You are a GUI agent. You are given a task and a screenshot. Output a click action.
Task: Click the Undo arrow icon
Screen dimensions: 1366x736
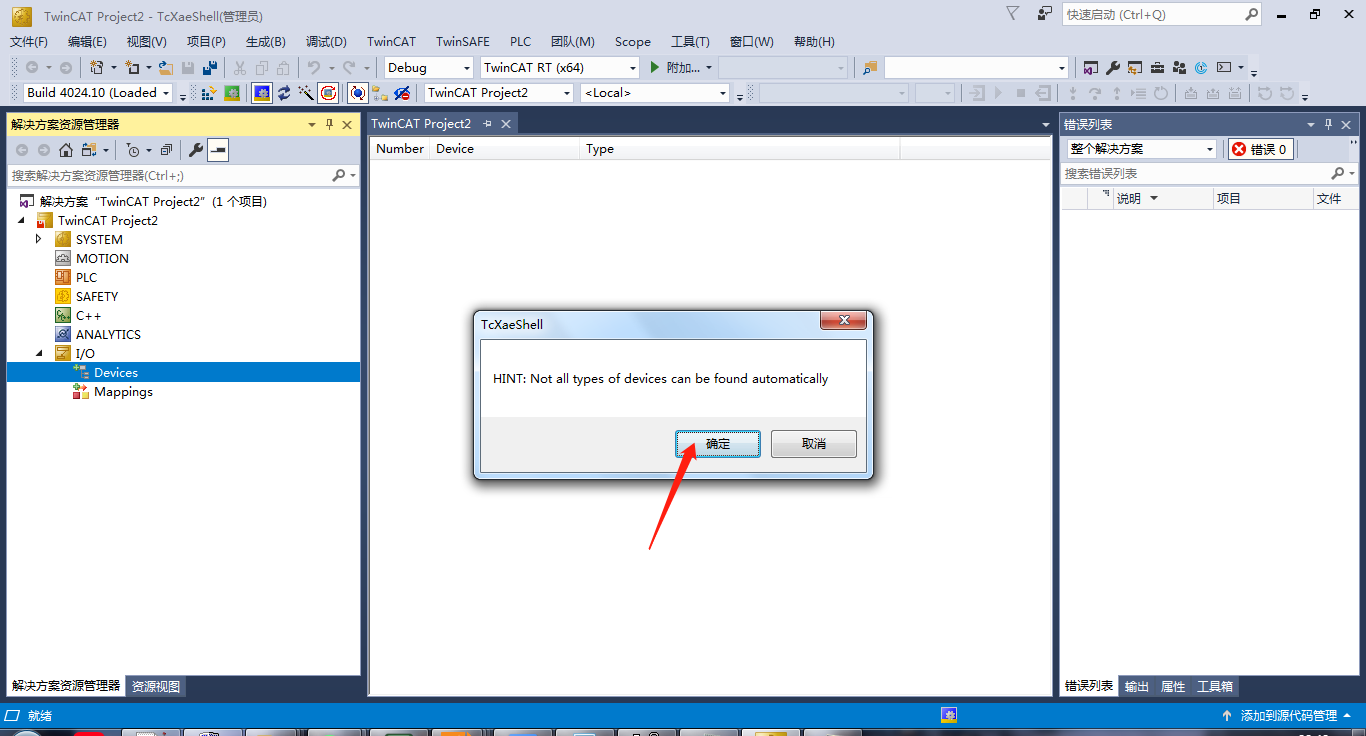point(313,67)
